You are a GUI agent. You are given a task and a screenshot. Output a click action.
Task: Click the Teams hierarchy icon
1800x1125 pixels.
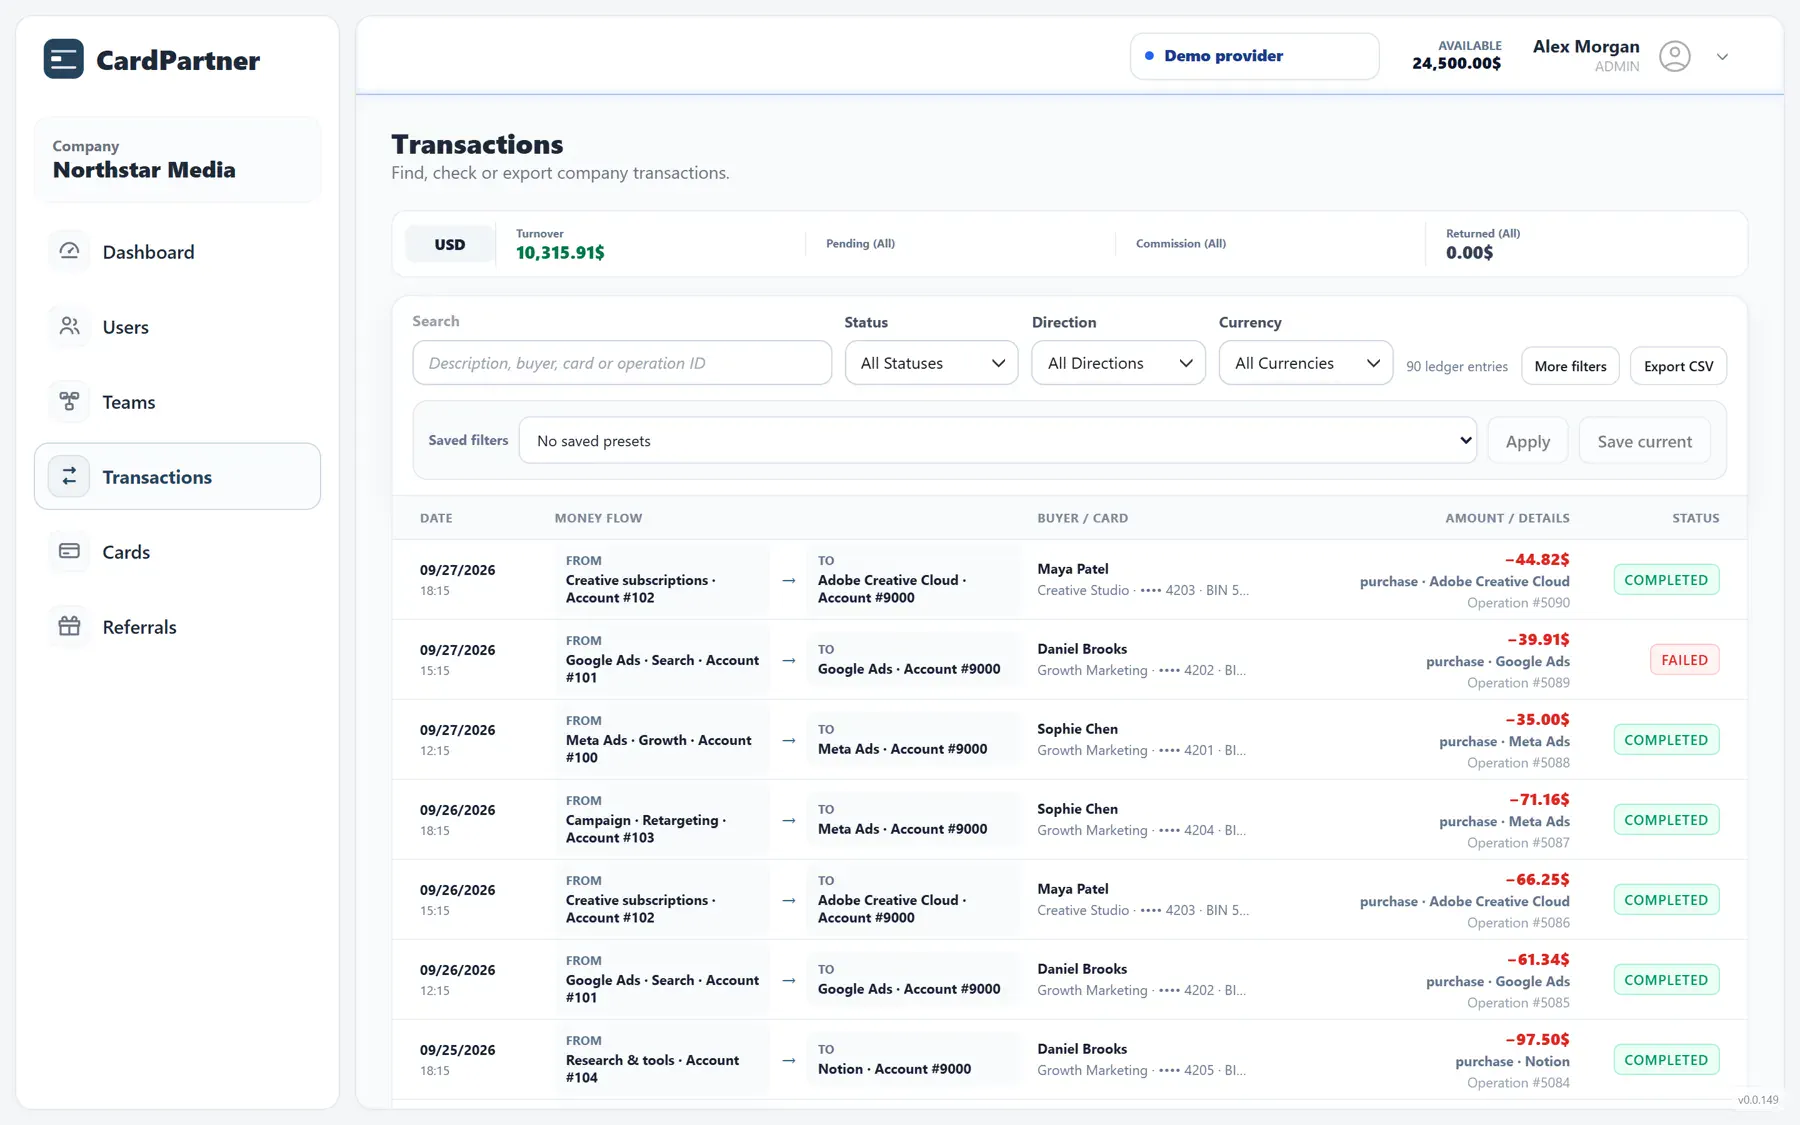(69, 401)
